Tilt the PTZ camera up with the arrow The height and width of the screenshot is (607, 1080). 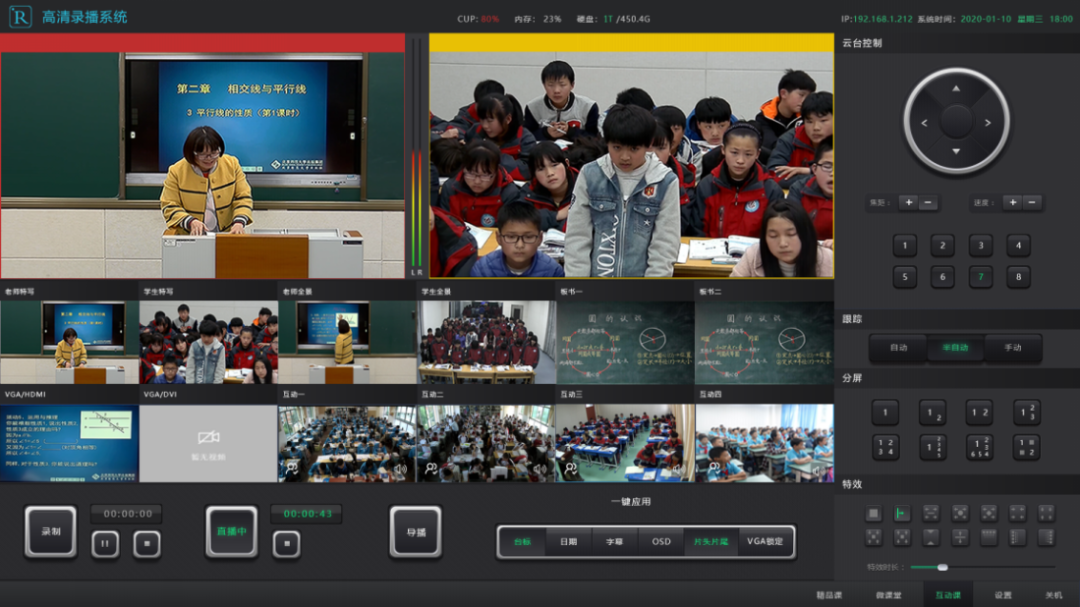[x=957, y=89]
